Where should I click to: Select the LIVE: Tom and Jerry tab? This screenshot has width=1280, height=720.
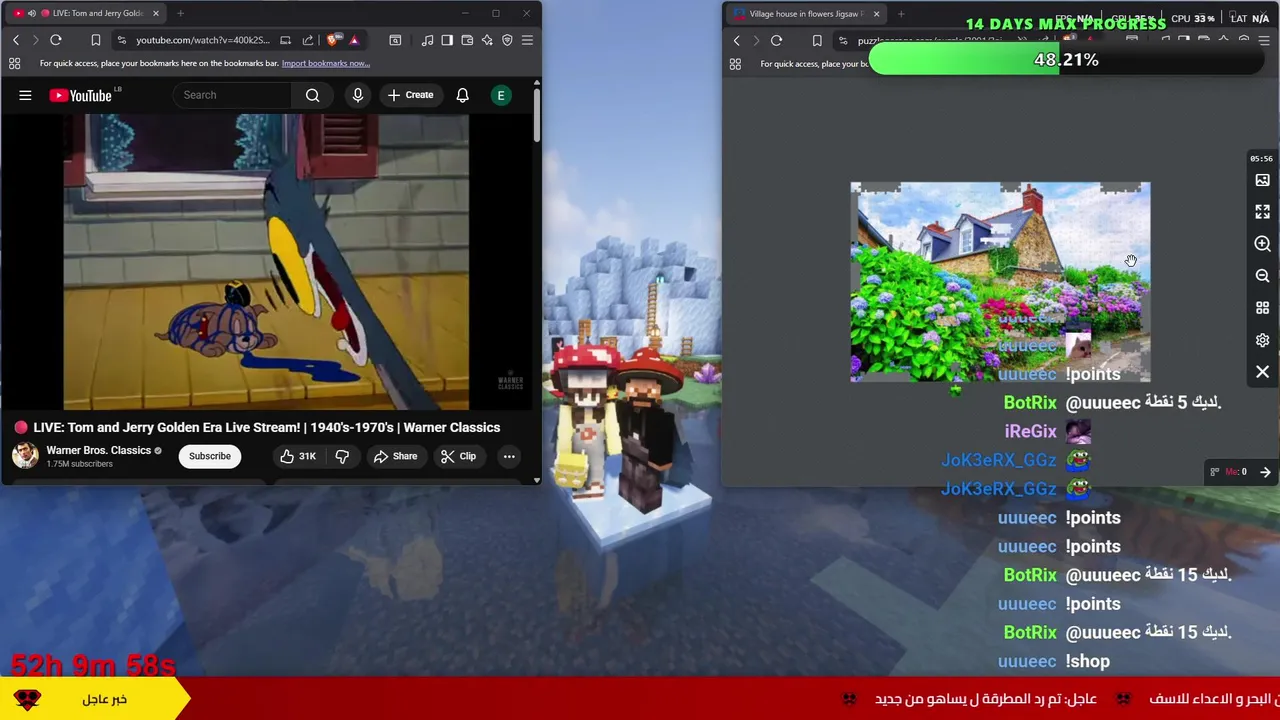tap(88, 13)
